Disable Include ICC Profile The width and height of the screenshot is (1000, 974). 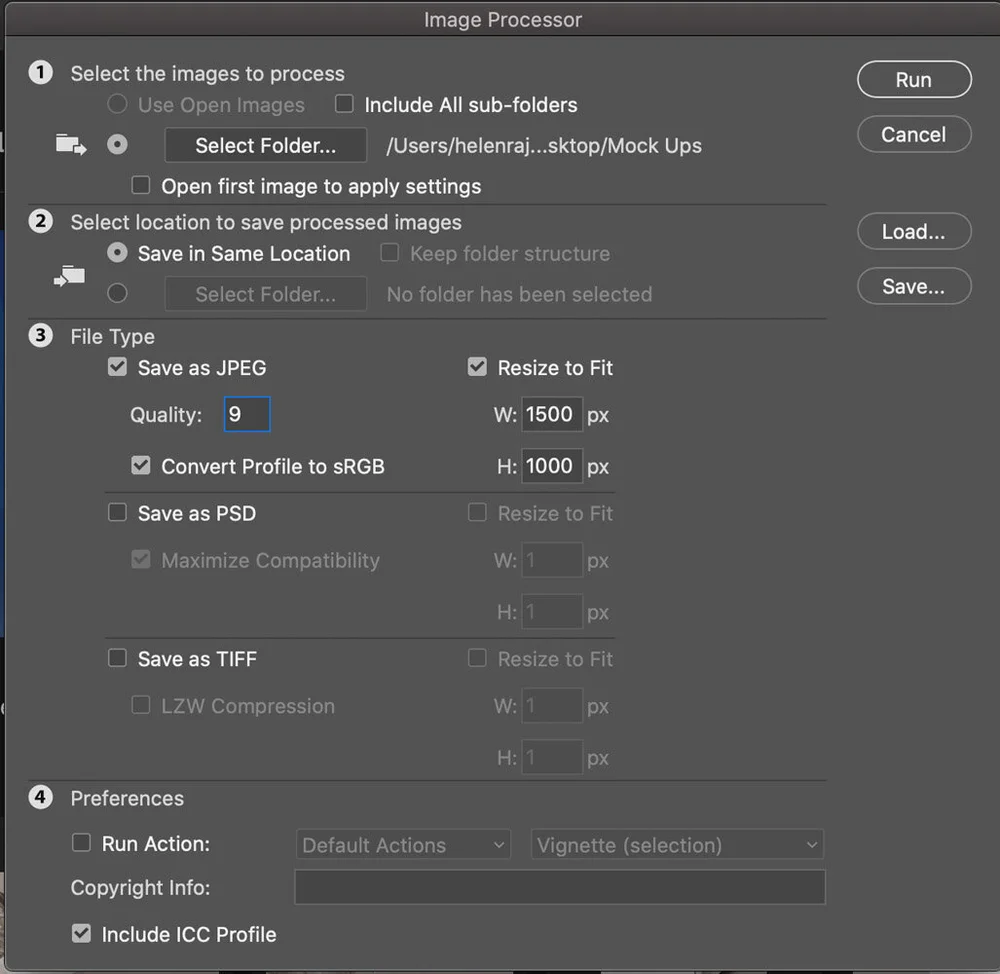[81, 934]
